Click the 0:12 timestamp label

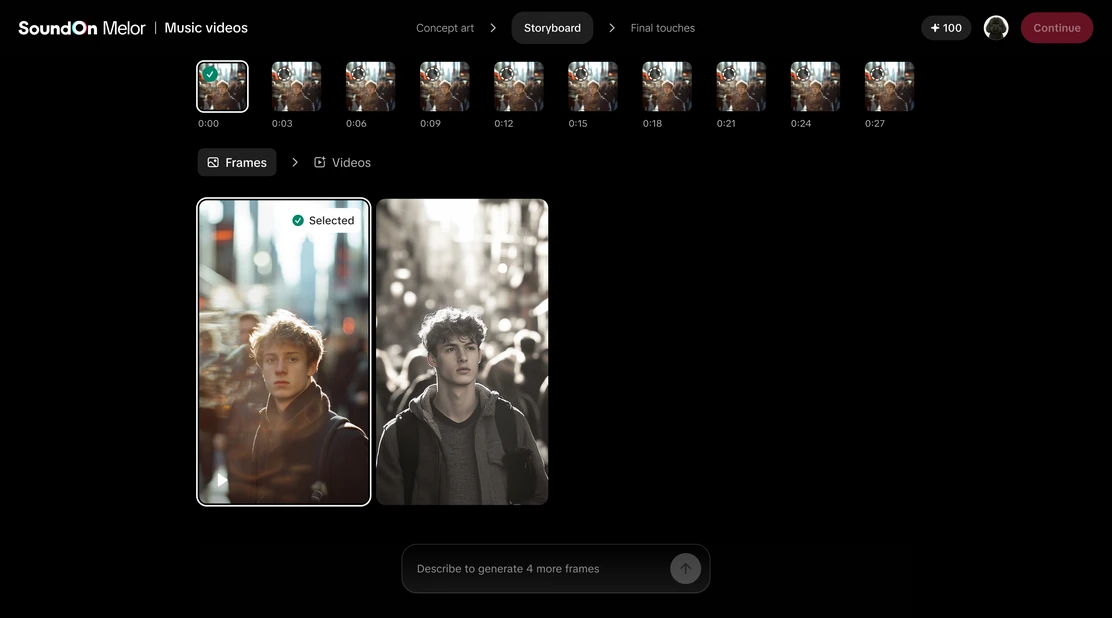click(504, 123)
